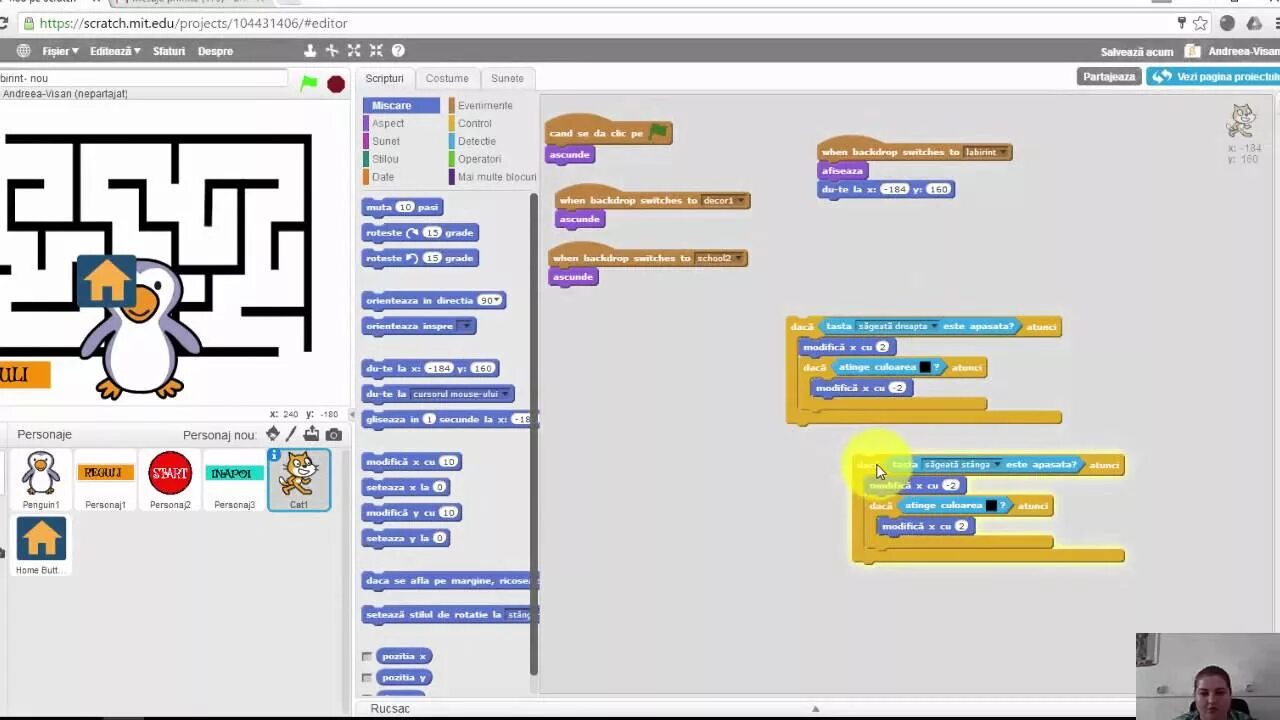The height and width of the screenshot is (720, 1280).
Task: Click black color swatch in săgeată stânga script
Action: [x=991, y=505]
